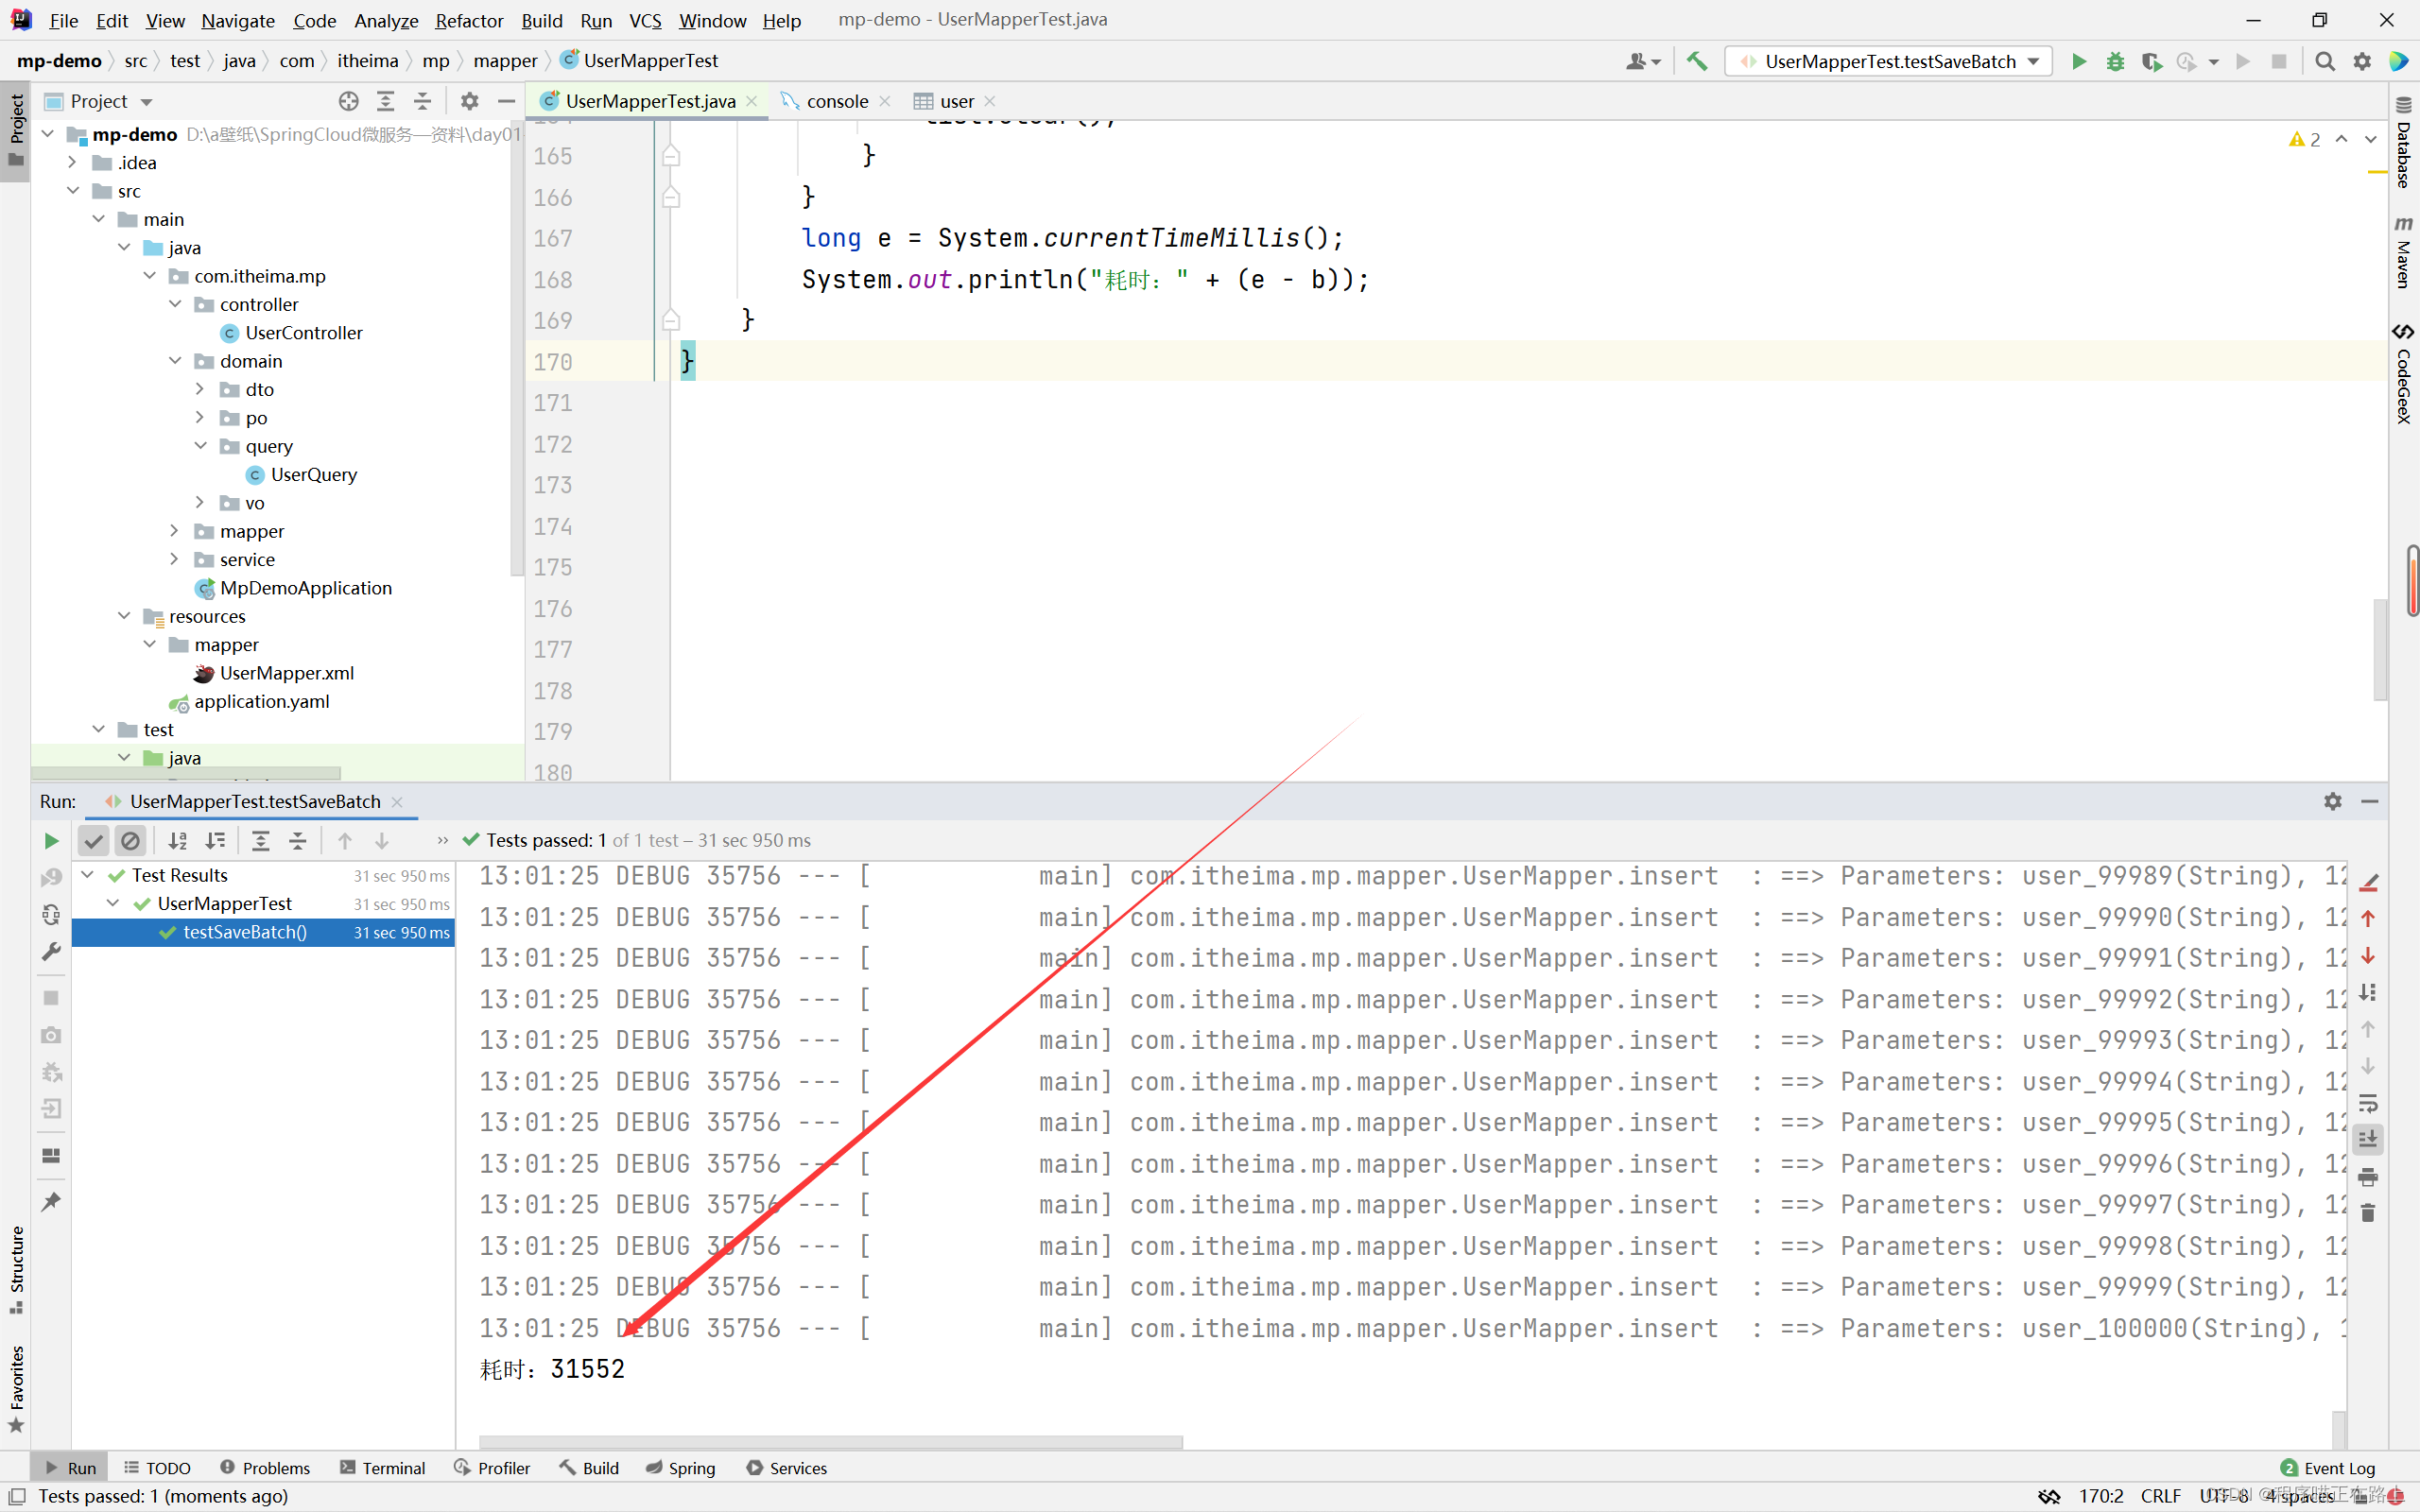Image resolution: width=2420 pixels, height=1512 pixels.
Task: Clear console output with trash icon
Action: (2368, 1214)
